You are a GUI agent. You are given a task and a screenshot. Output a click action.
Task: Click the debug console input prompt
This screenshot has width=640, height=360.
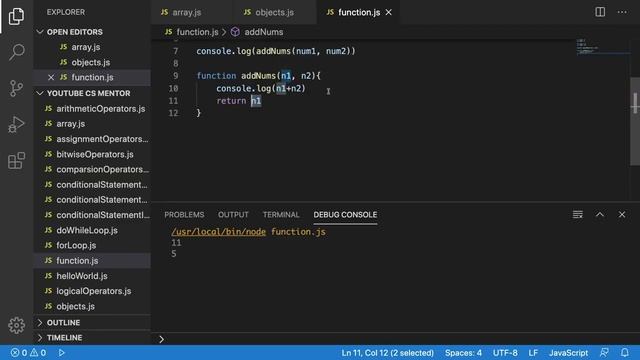(x=396, y=339)
